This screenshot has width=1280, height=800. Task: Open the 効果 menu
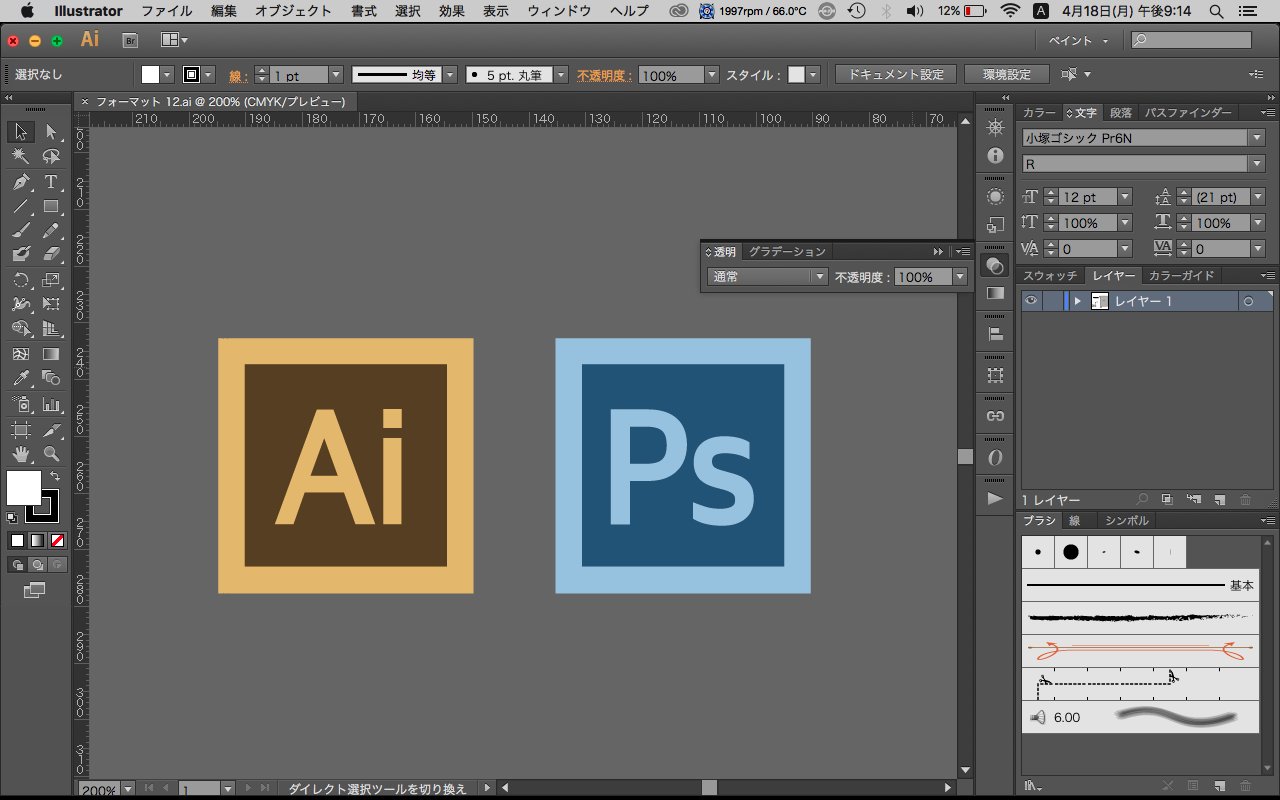(451, 11)
